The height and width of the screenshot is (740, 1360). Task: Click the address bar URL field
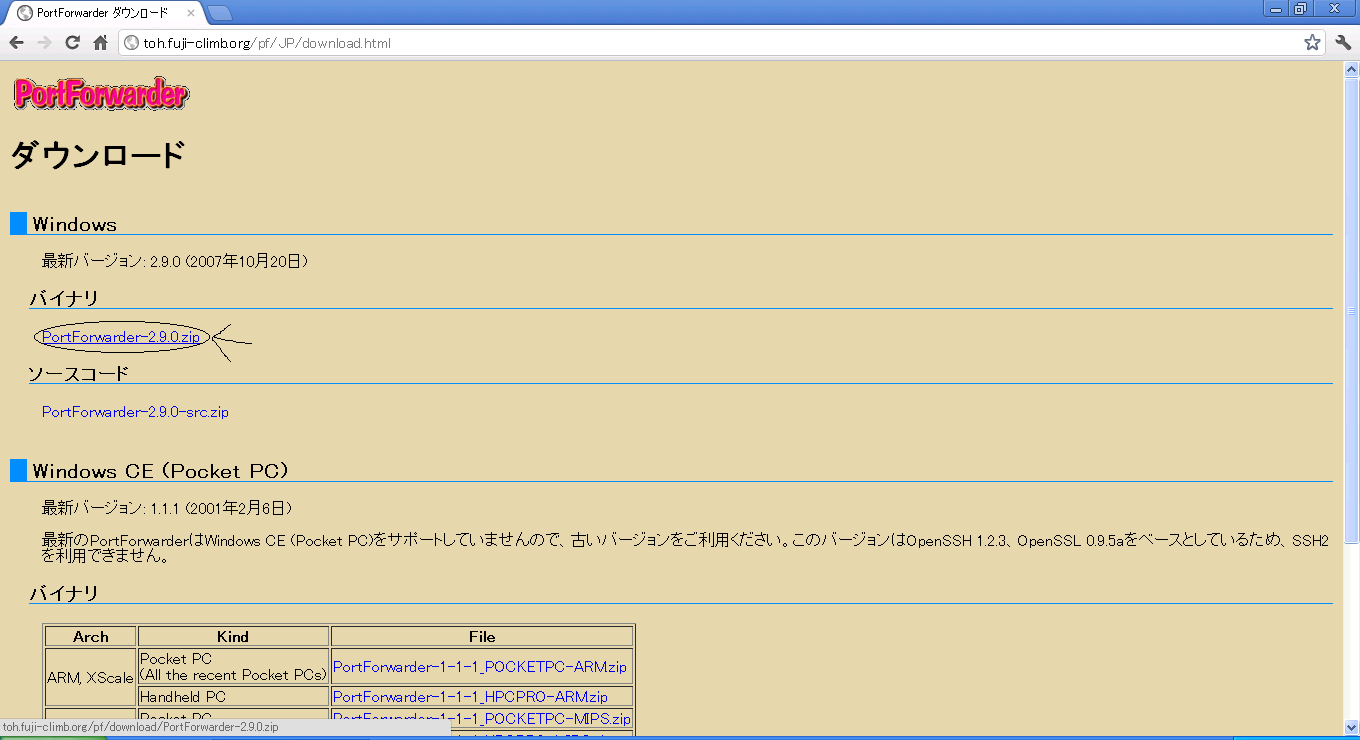720,43
